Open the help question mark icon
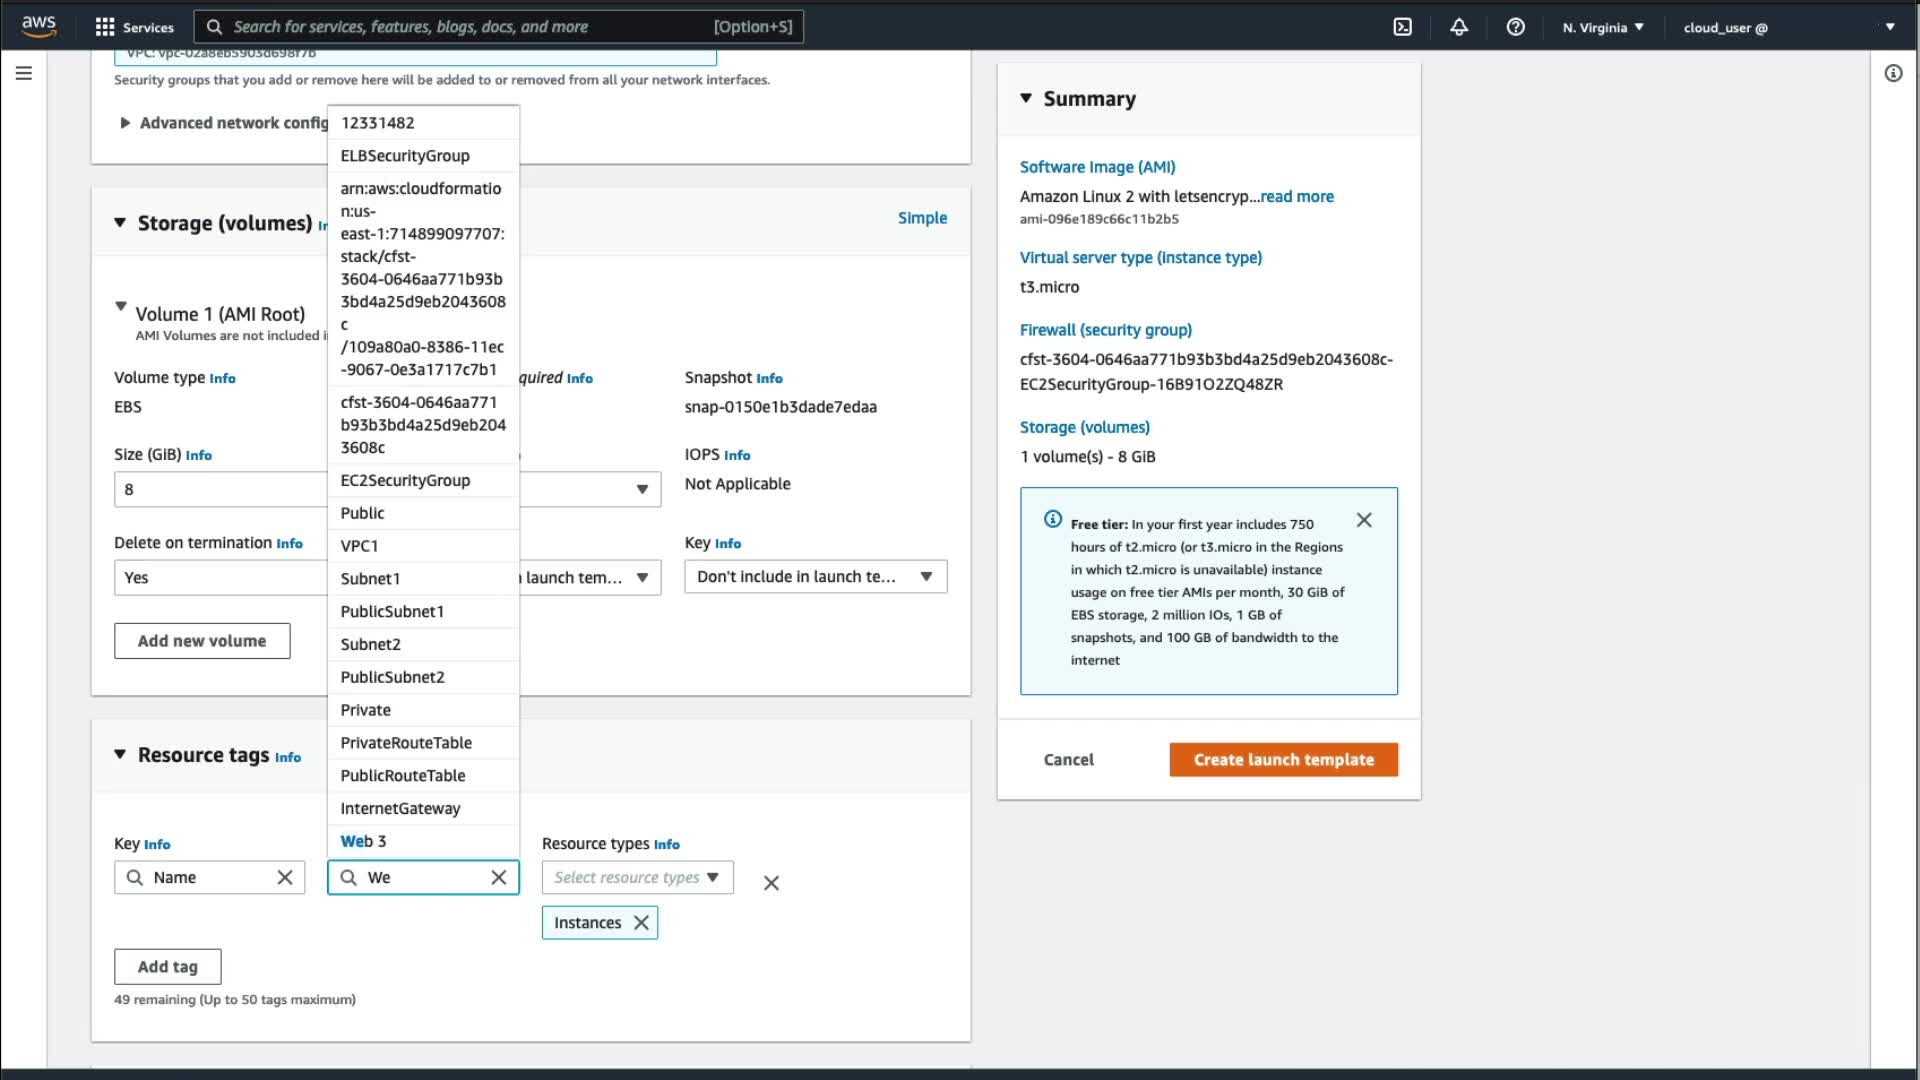The image size is (1920, 1080). point(1515,27)
